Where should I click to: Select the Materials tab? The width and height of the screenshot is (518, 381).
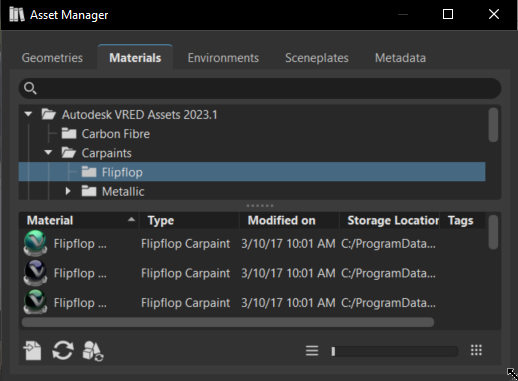click(135, 58)
